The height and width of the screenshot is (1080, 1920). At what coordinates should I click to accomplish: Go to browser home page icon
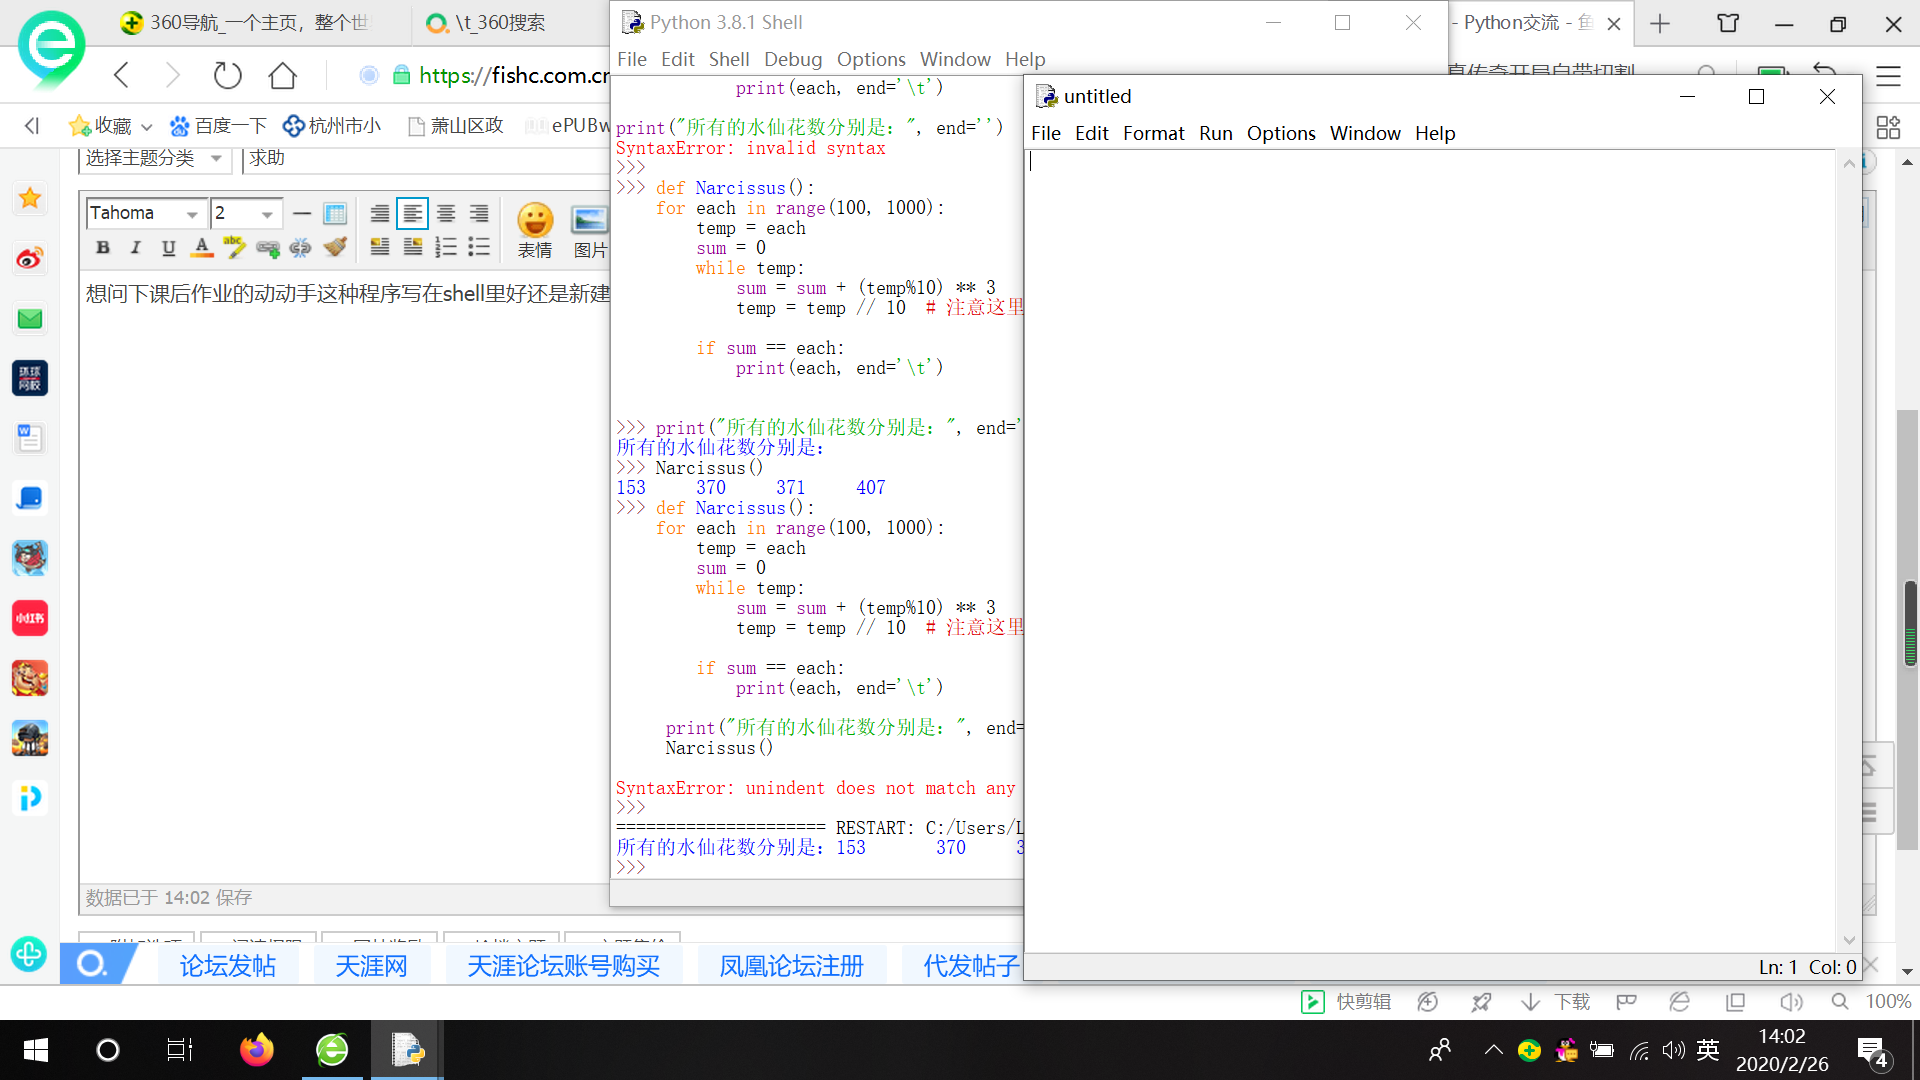click(x=283, y=75)
